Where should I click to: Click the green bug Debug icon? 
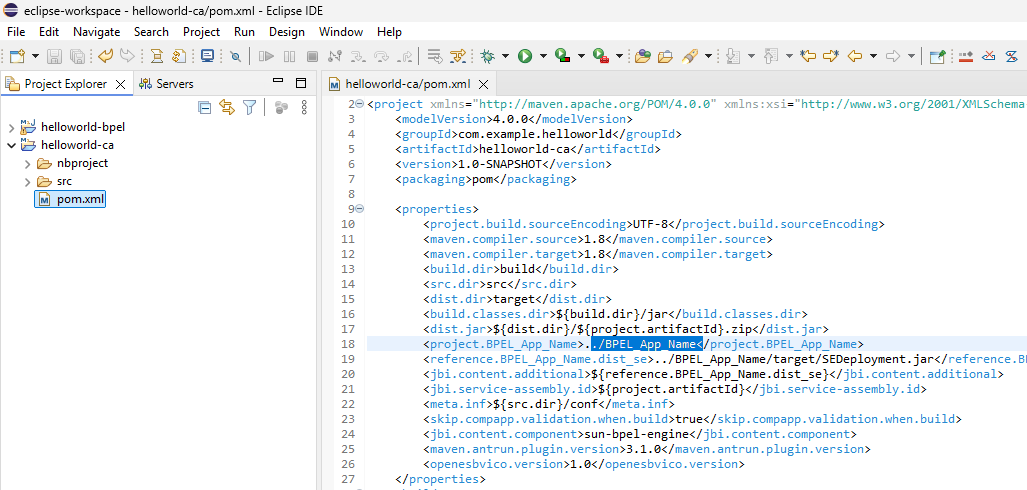(487, 56)
